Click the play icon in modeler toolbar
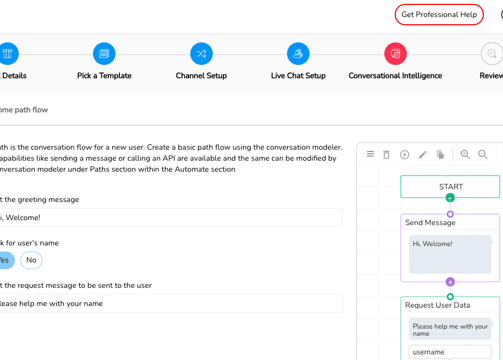 point(404,155)
